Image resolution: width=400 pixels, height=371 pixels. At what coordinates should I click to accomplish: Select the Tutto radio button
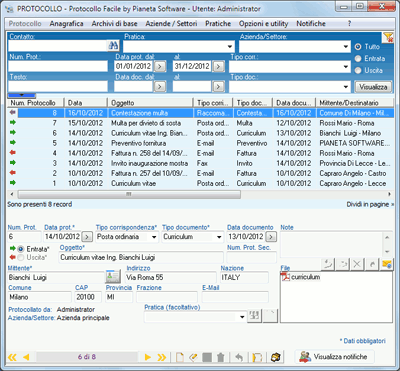(x=358, y=47)
